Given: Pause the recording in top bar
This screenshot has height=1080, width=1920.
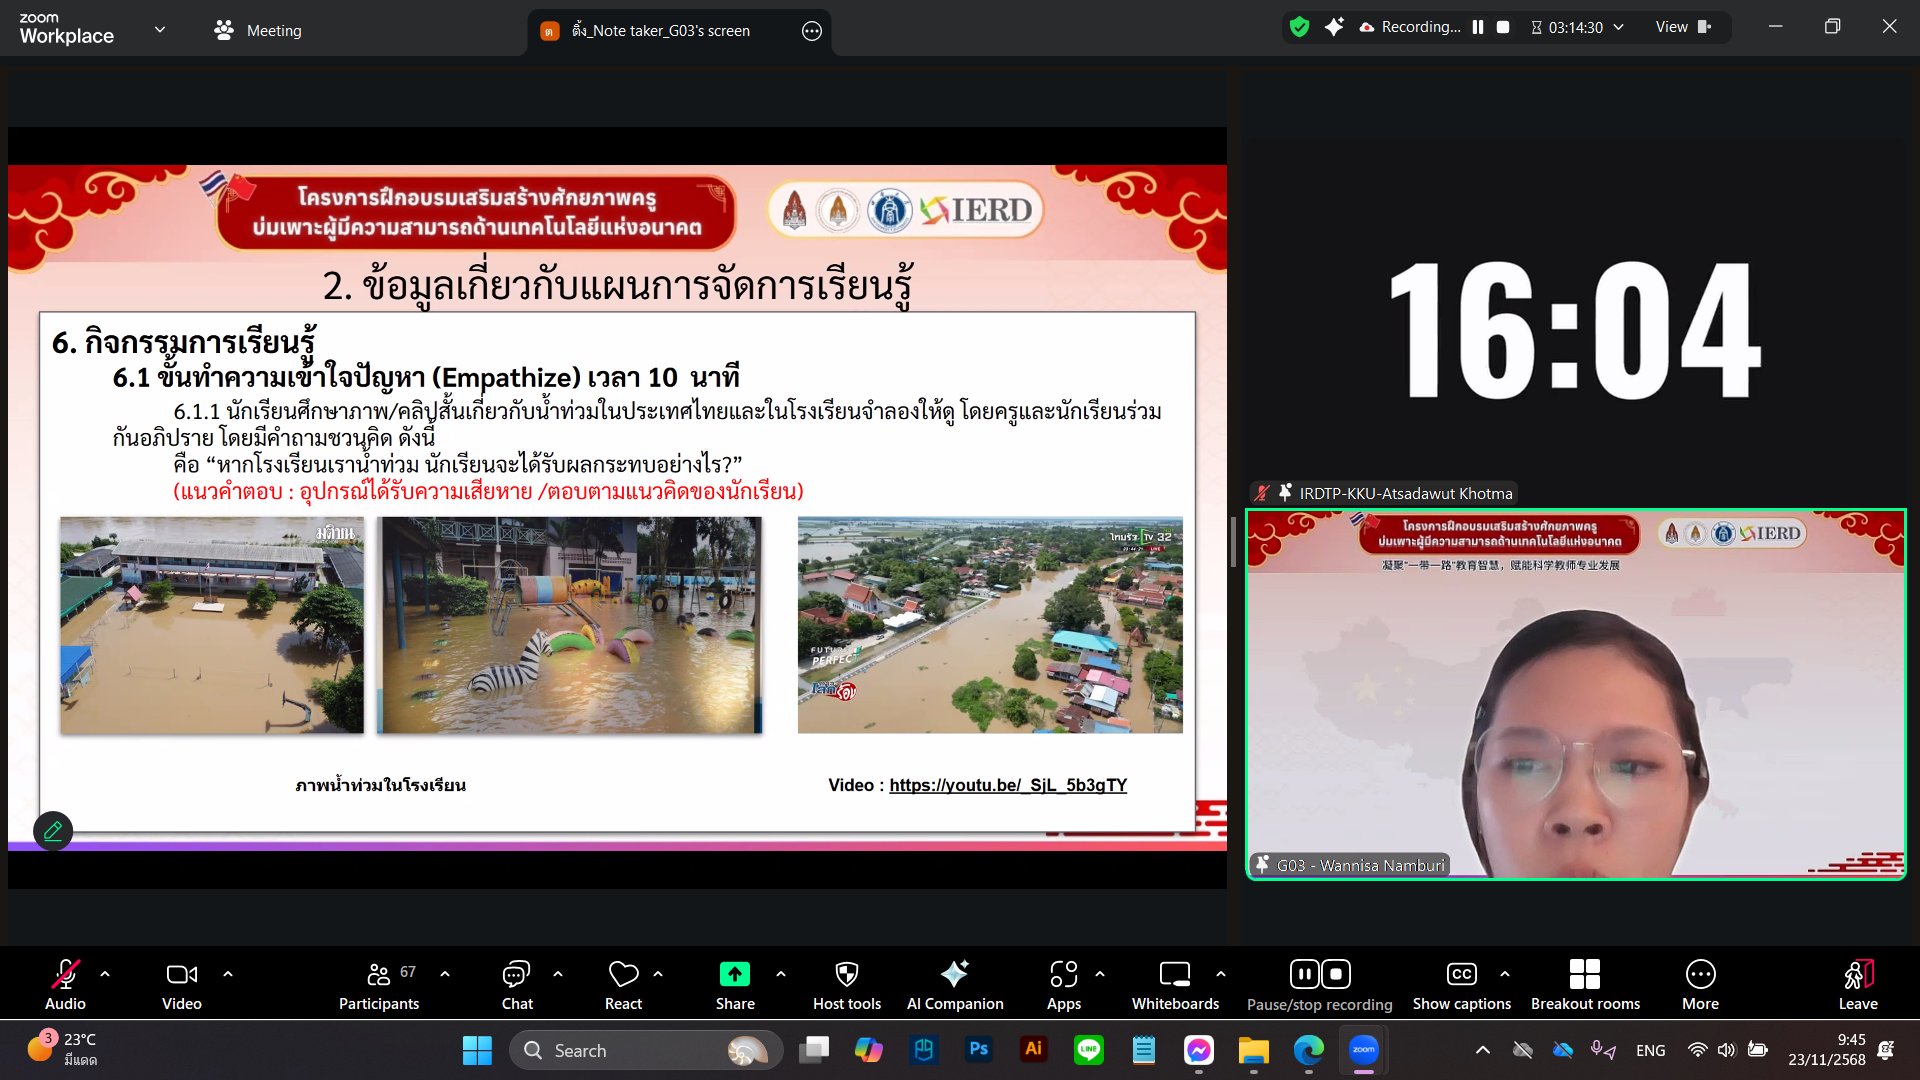Looking at the screenshot, I should coord(1477,27).
